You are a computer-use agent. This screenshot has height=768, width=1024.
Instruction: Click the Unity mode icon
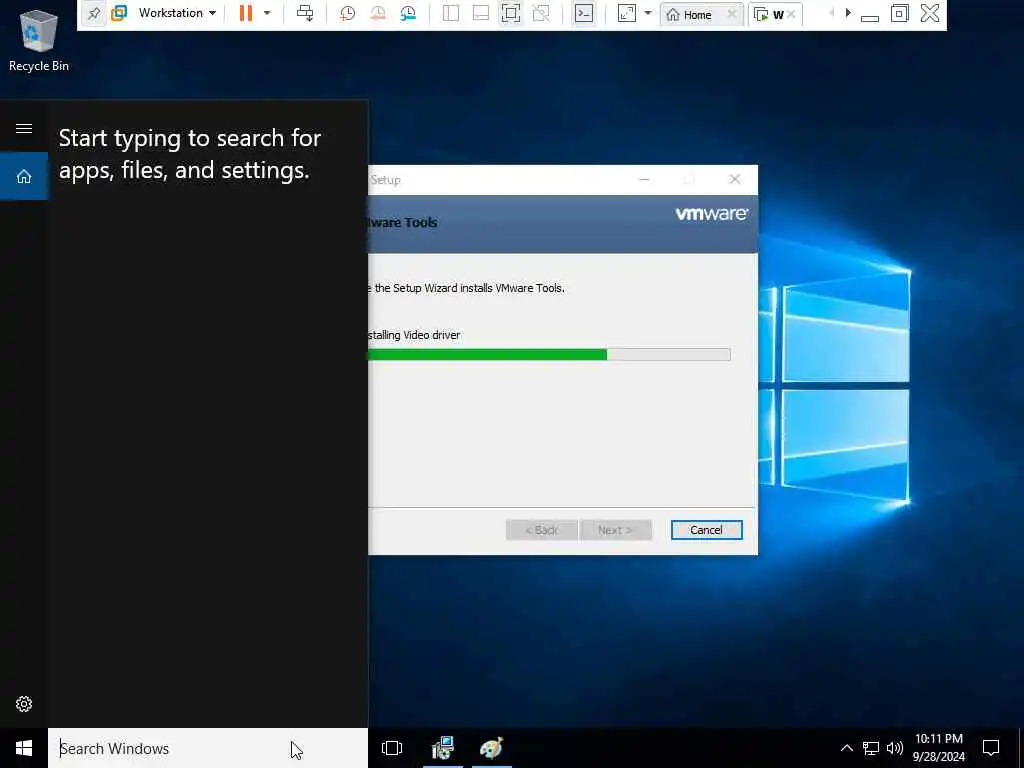click(x=541, y=13)
